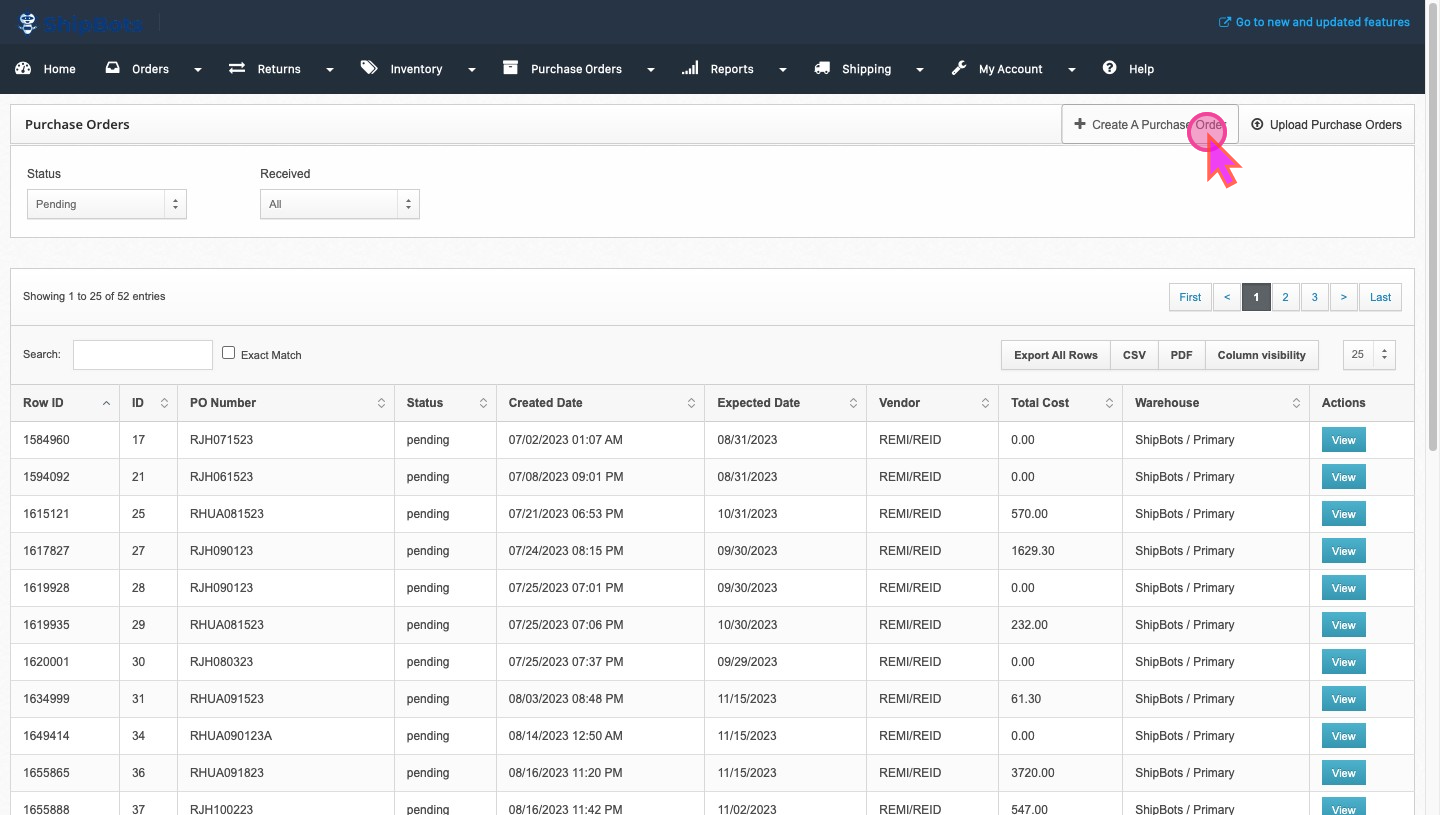Image resolution: width=1440 pixels, height=815 pixels.
Task: Sort by PO Number column arrows
Action: click(x=381, y=403)
